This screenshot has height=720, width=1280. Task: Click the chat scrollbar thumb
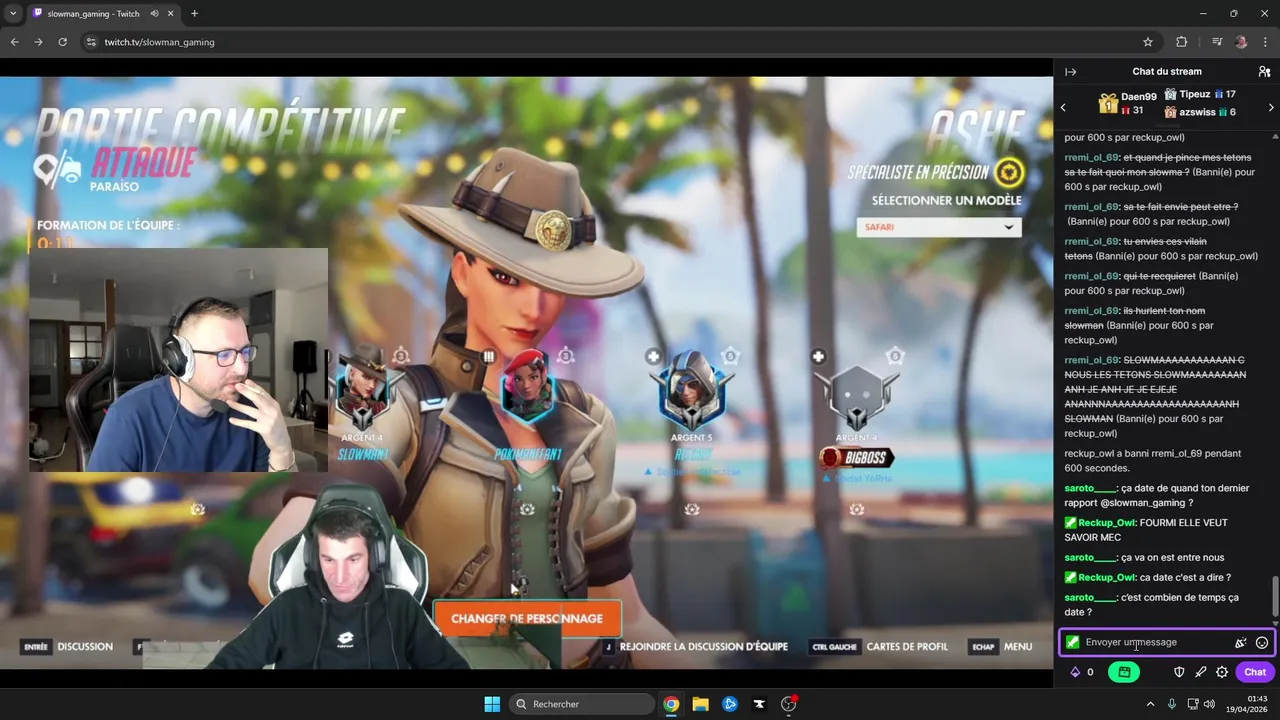coord(1274,597)
